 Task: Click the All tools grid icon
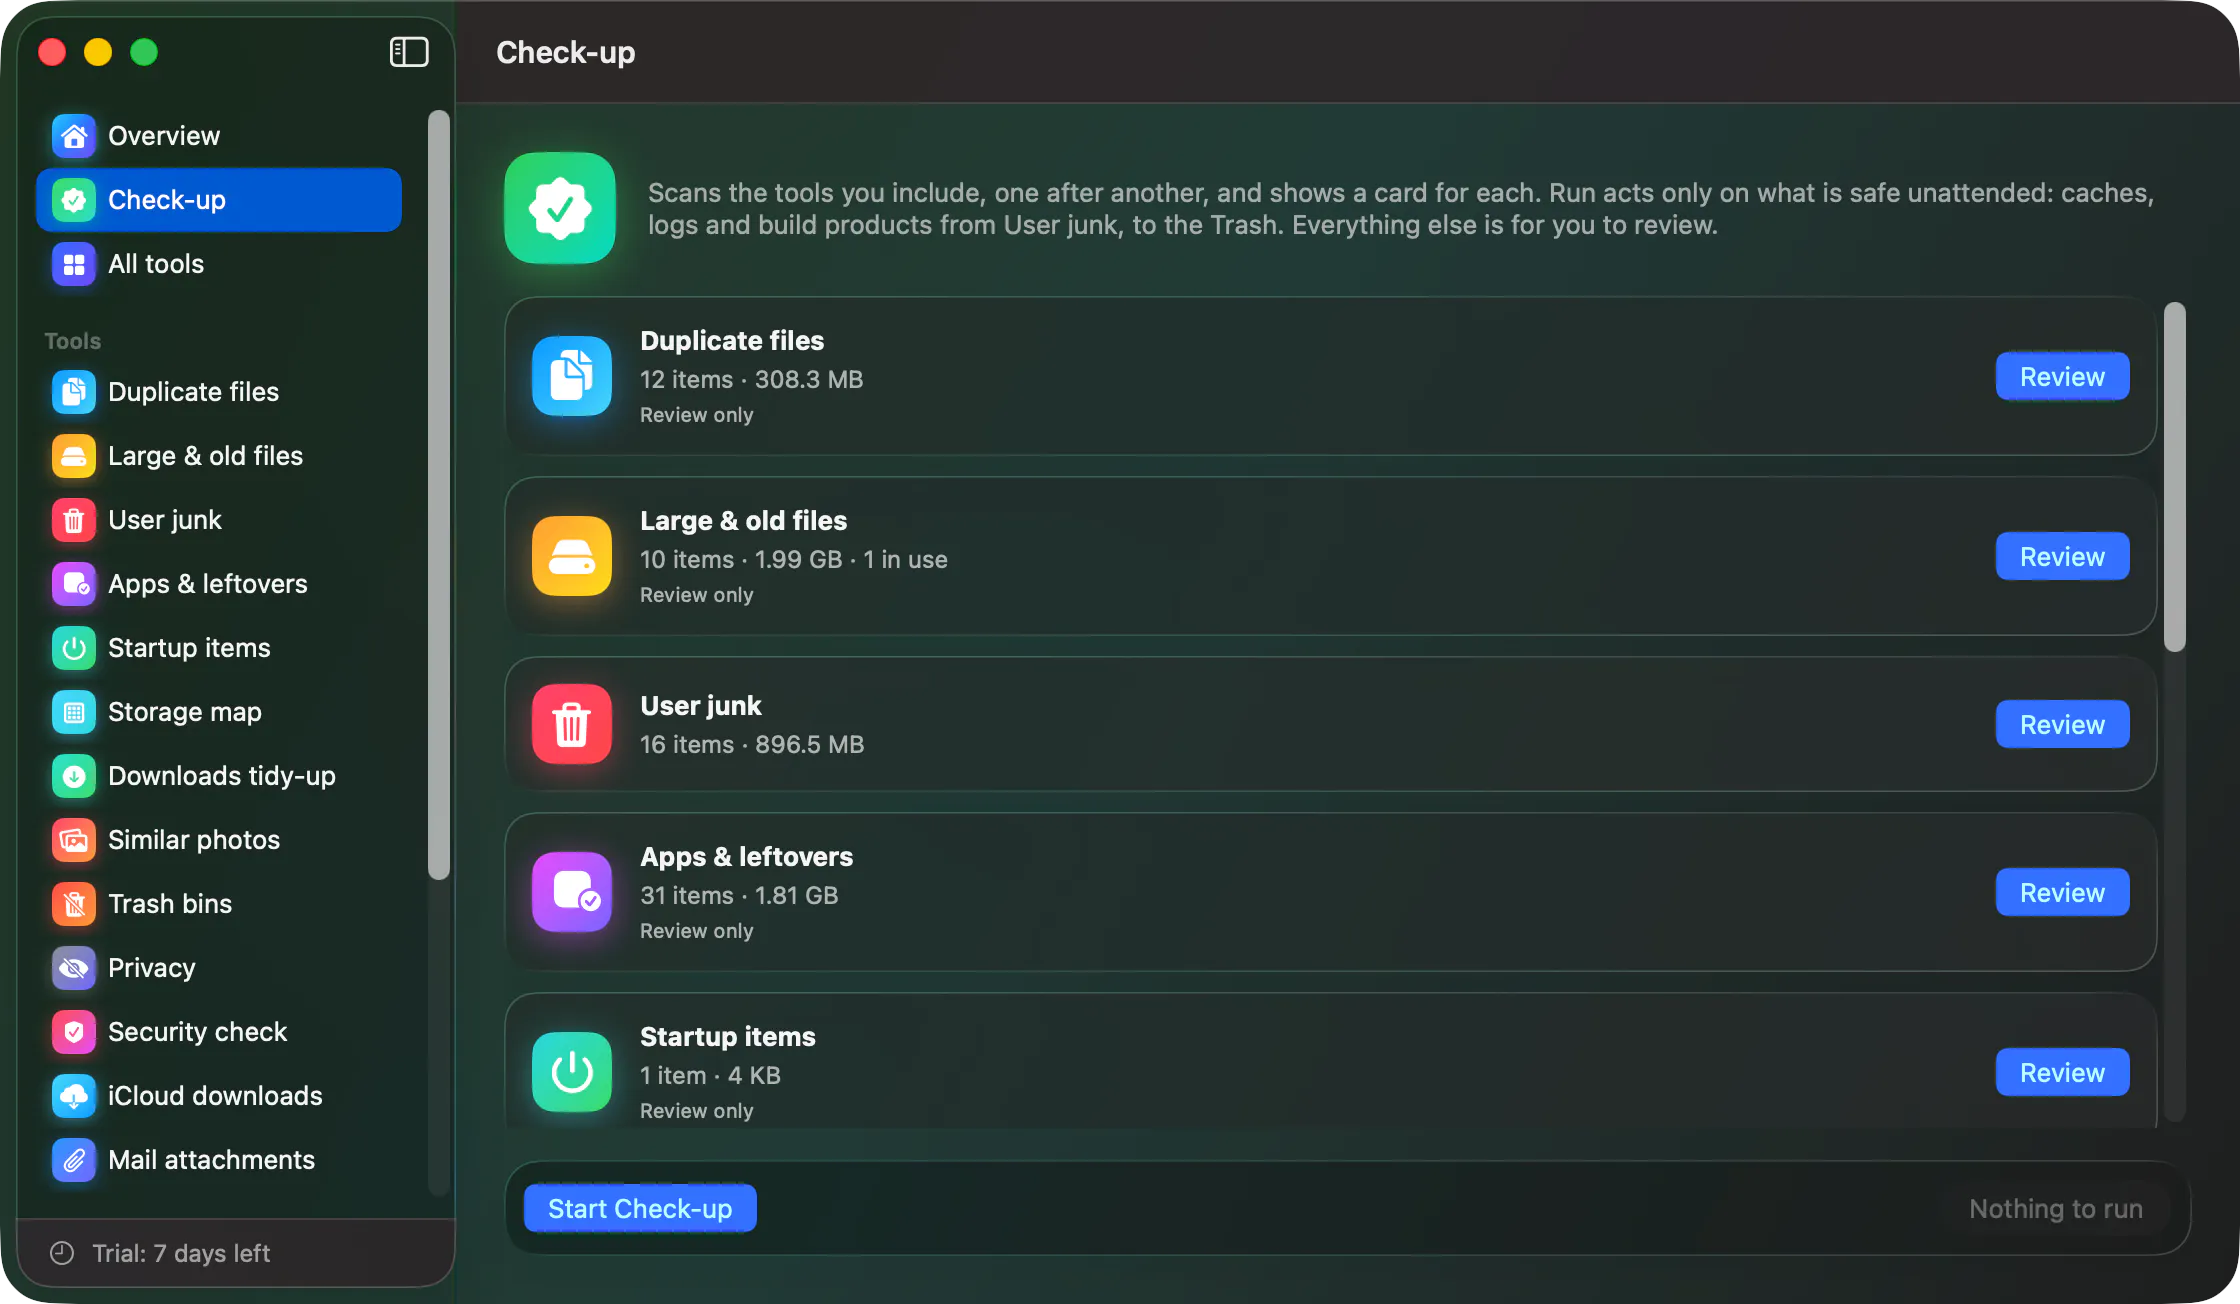[x=74, y=264]
